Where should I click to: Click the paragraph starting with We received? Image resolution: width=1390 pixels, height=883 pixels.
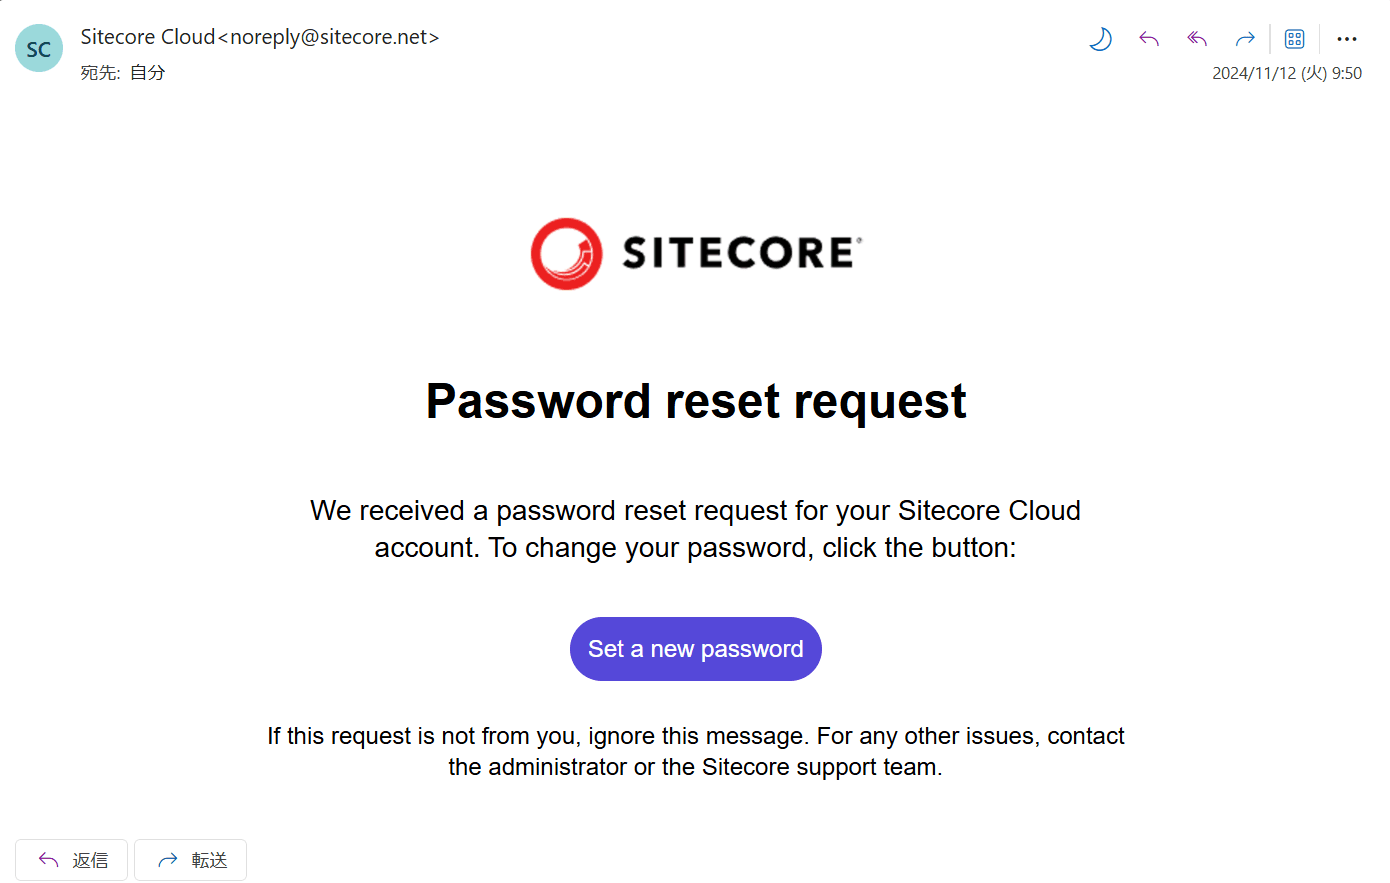pyautogui.click(x=696, y=529)
